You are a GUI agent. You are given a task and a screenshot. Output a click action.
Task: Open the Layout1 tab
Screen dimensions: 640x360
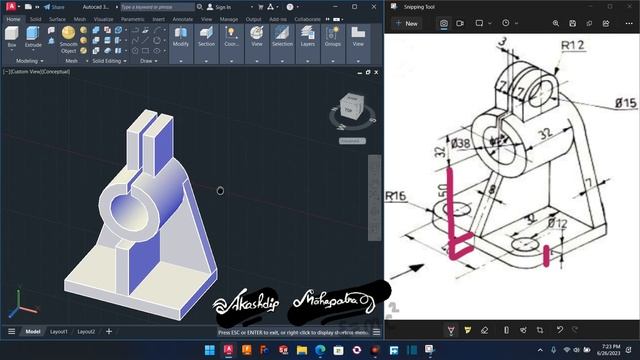59,331
